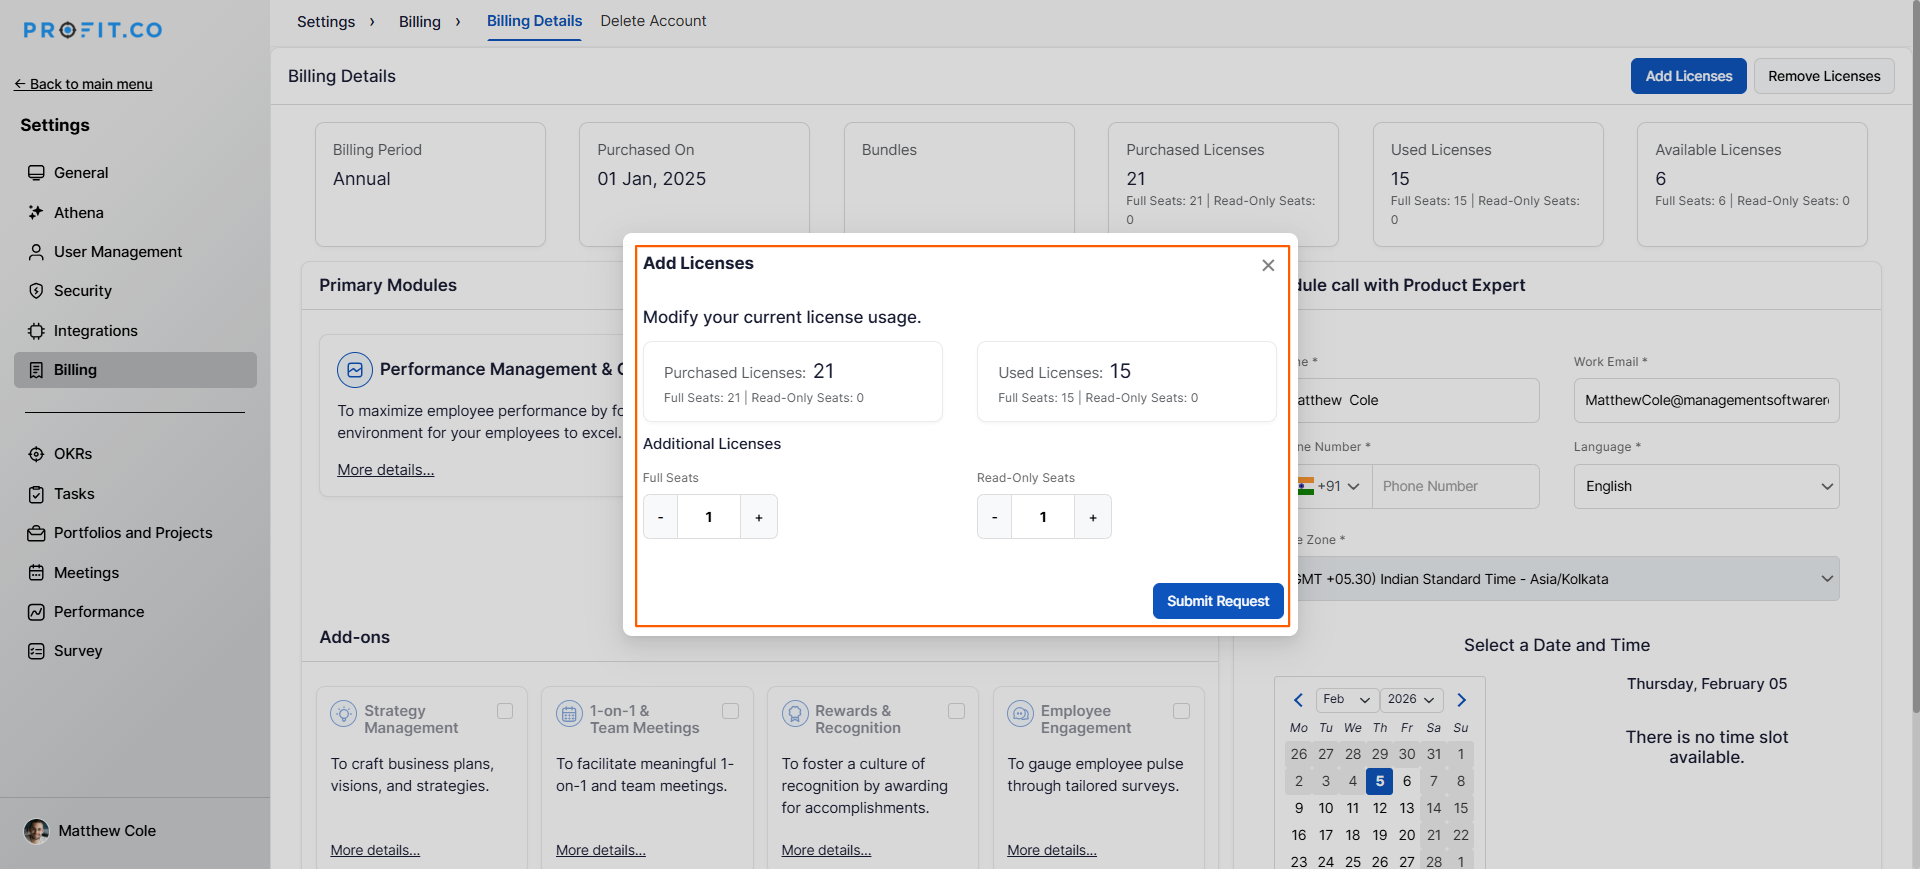Switch to the Delete Account tab
The image size is (1920, 869).
[x=653, y=21]
